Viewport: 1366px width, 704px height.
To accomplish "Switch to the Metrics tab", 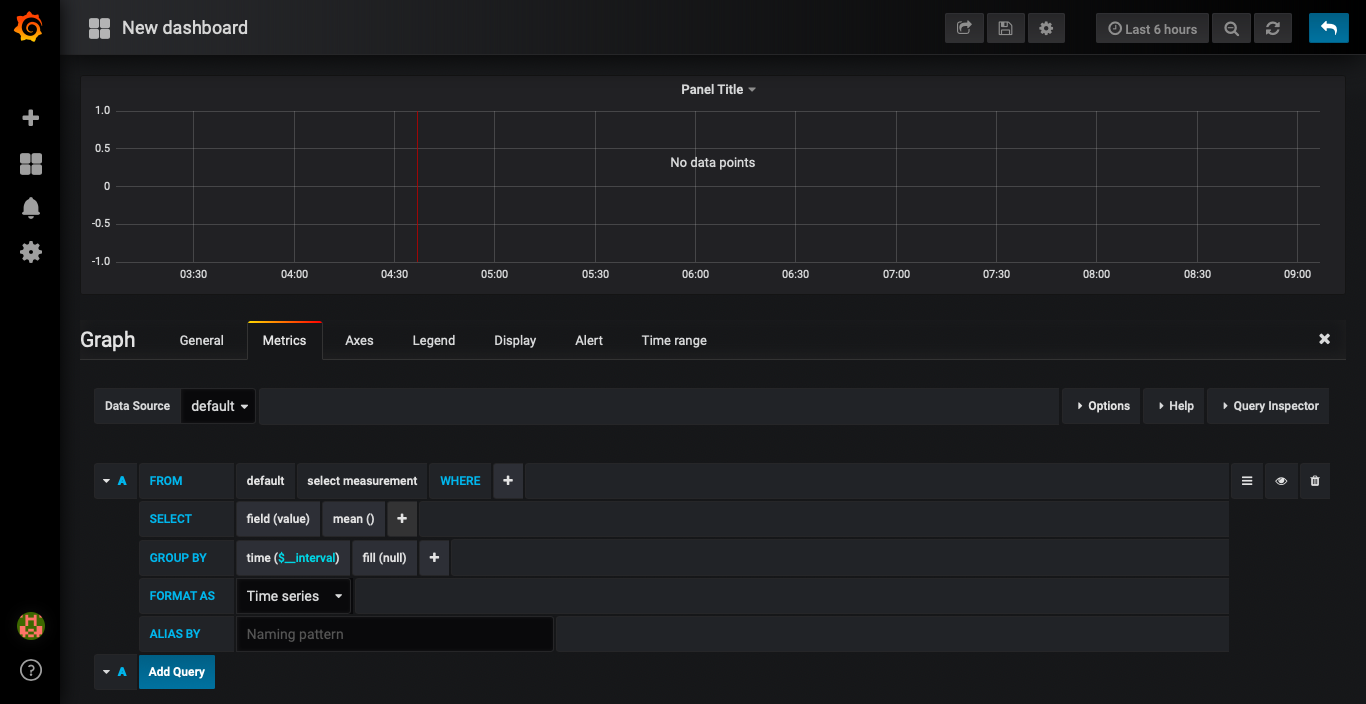I will (285, 340).
